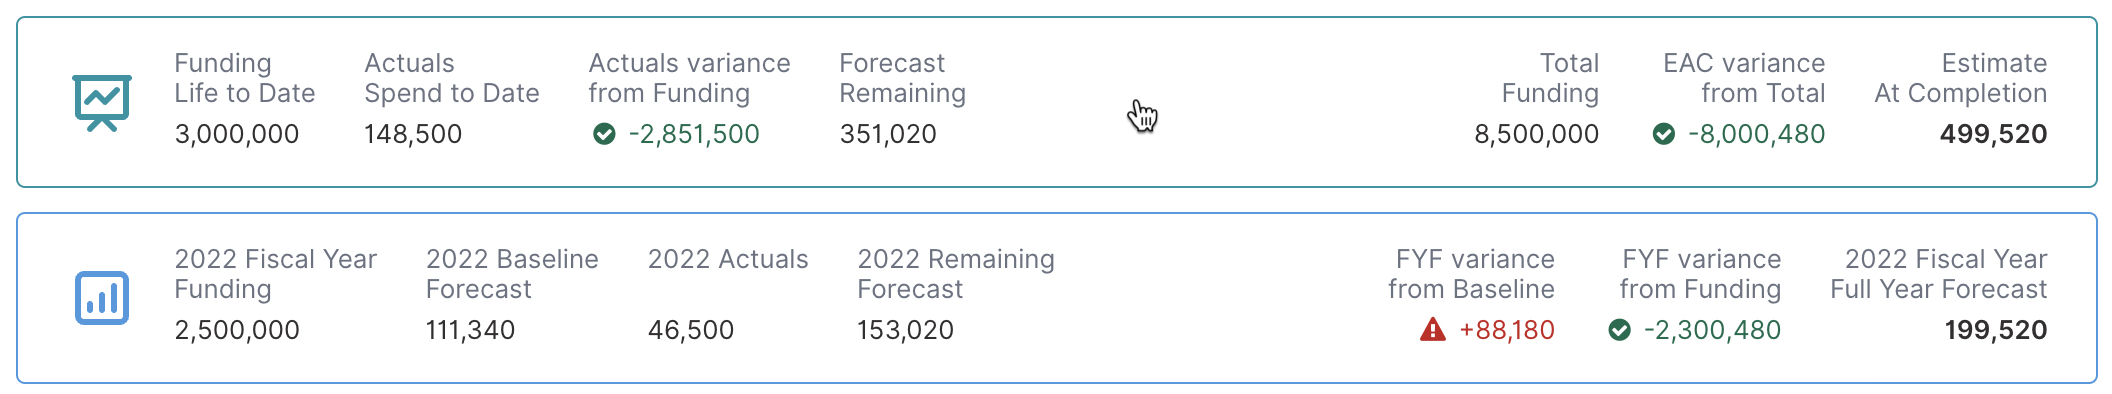Screen dimensions: 2112x394
Task: Select the Full Year Forecast value 199,520
Action: tap(1996, 330)
